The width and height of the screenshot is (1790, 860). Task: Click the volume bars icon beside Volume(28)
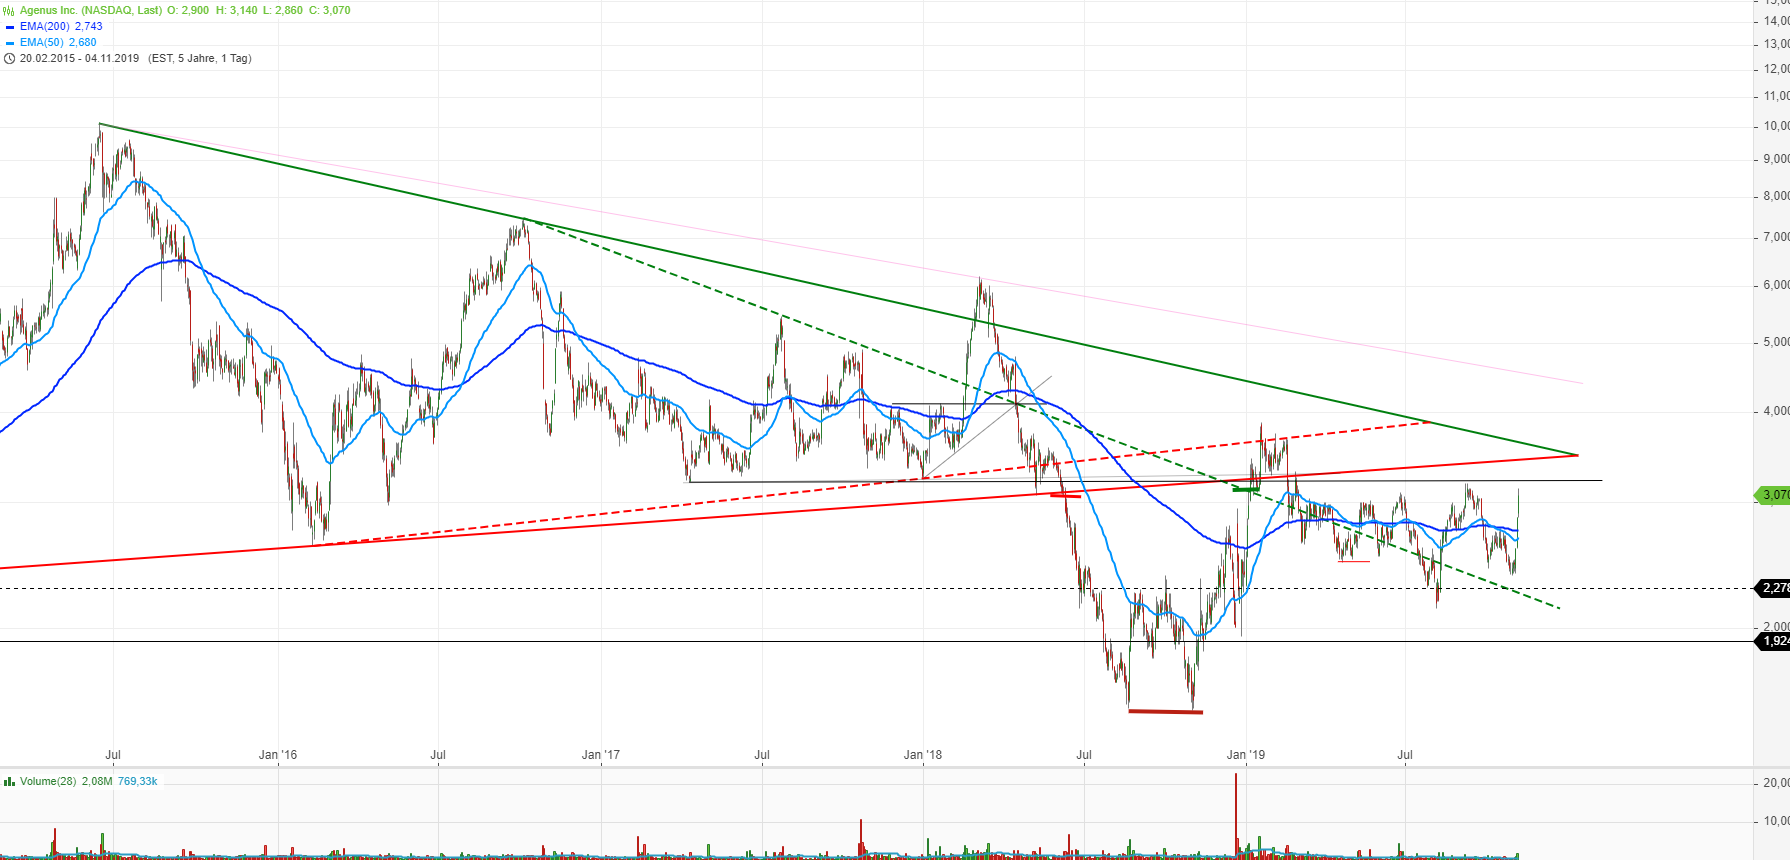(9, 782)
